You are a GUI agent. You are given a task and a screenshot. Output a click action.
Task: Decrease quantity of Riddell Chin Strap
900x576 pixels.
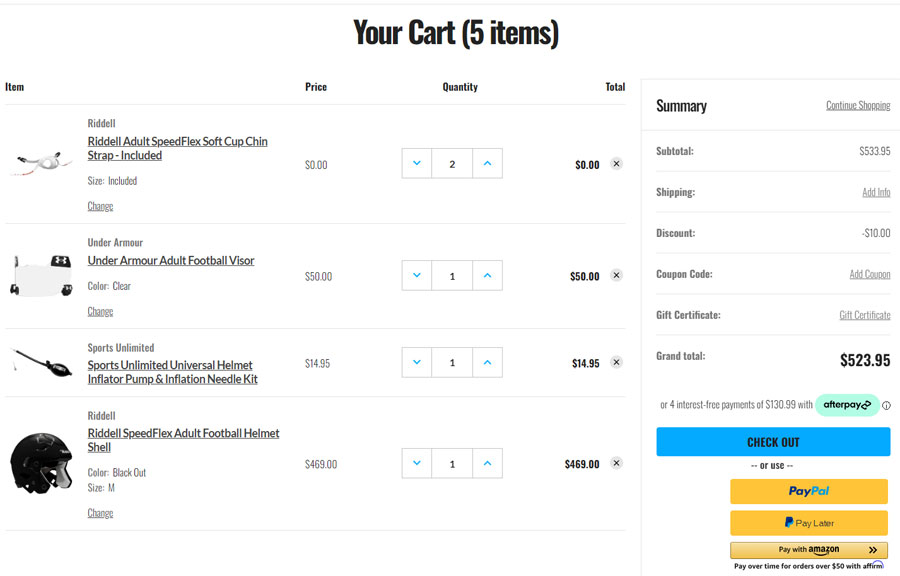[417, 164]
